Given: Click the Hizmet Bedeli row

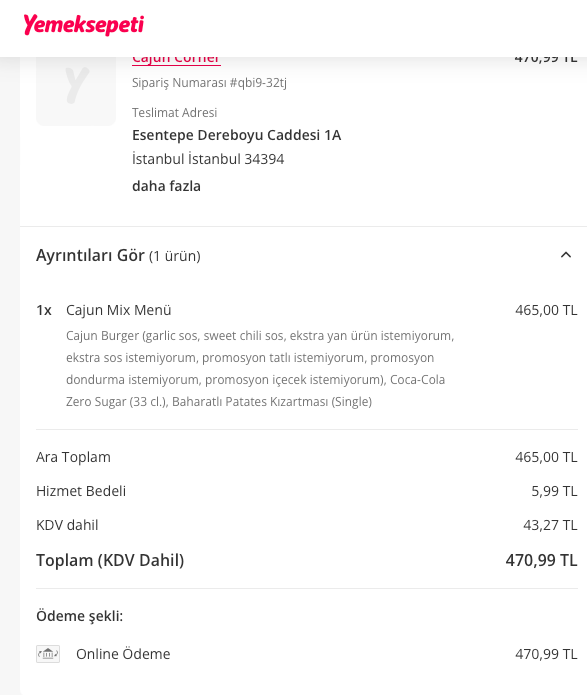Looking at the screenshot, I should 307,491.
